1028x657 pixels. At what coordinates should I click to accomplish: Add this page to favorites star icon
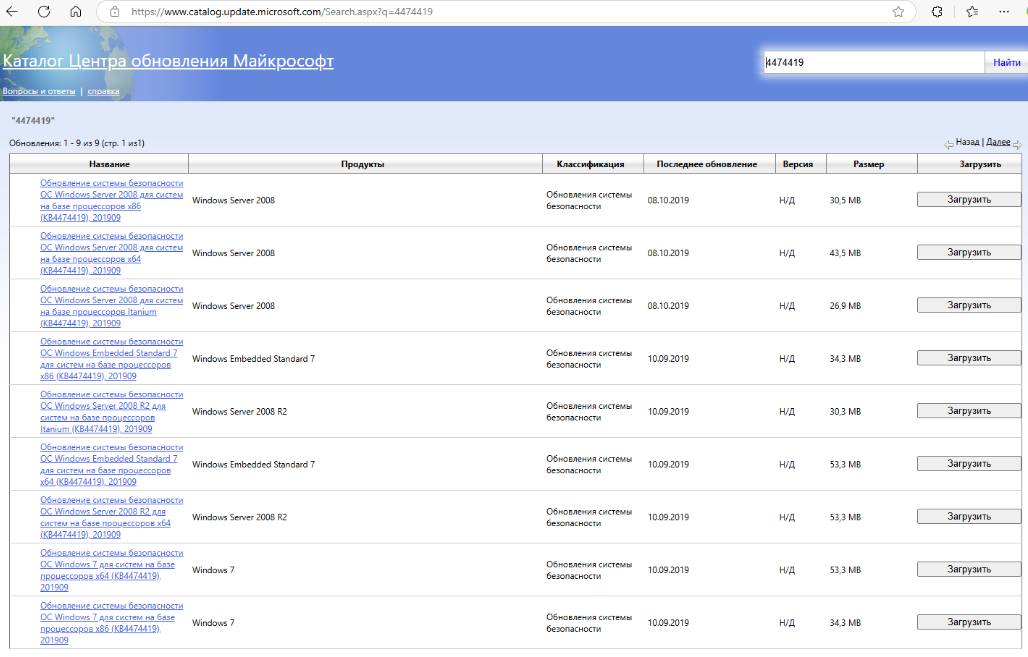coord(898,11)
